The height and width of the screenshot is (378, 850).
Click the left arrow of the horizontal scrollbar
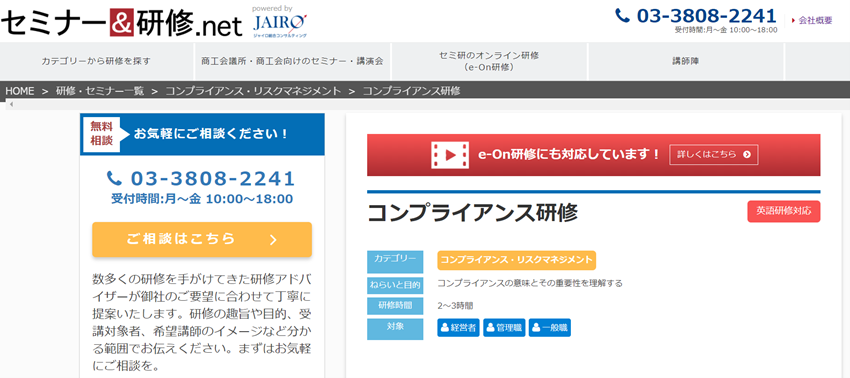11,104
